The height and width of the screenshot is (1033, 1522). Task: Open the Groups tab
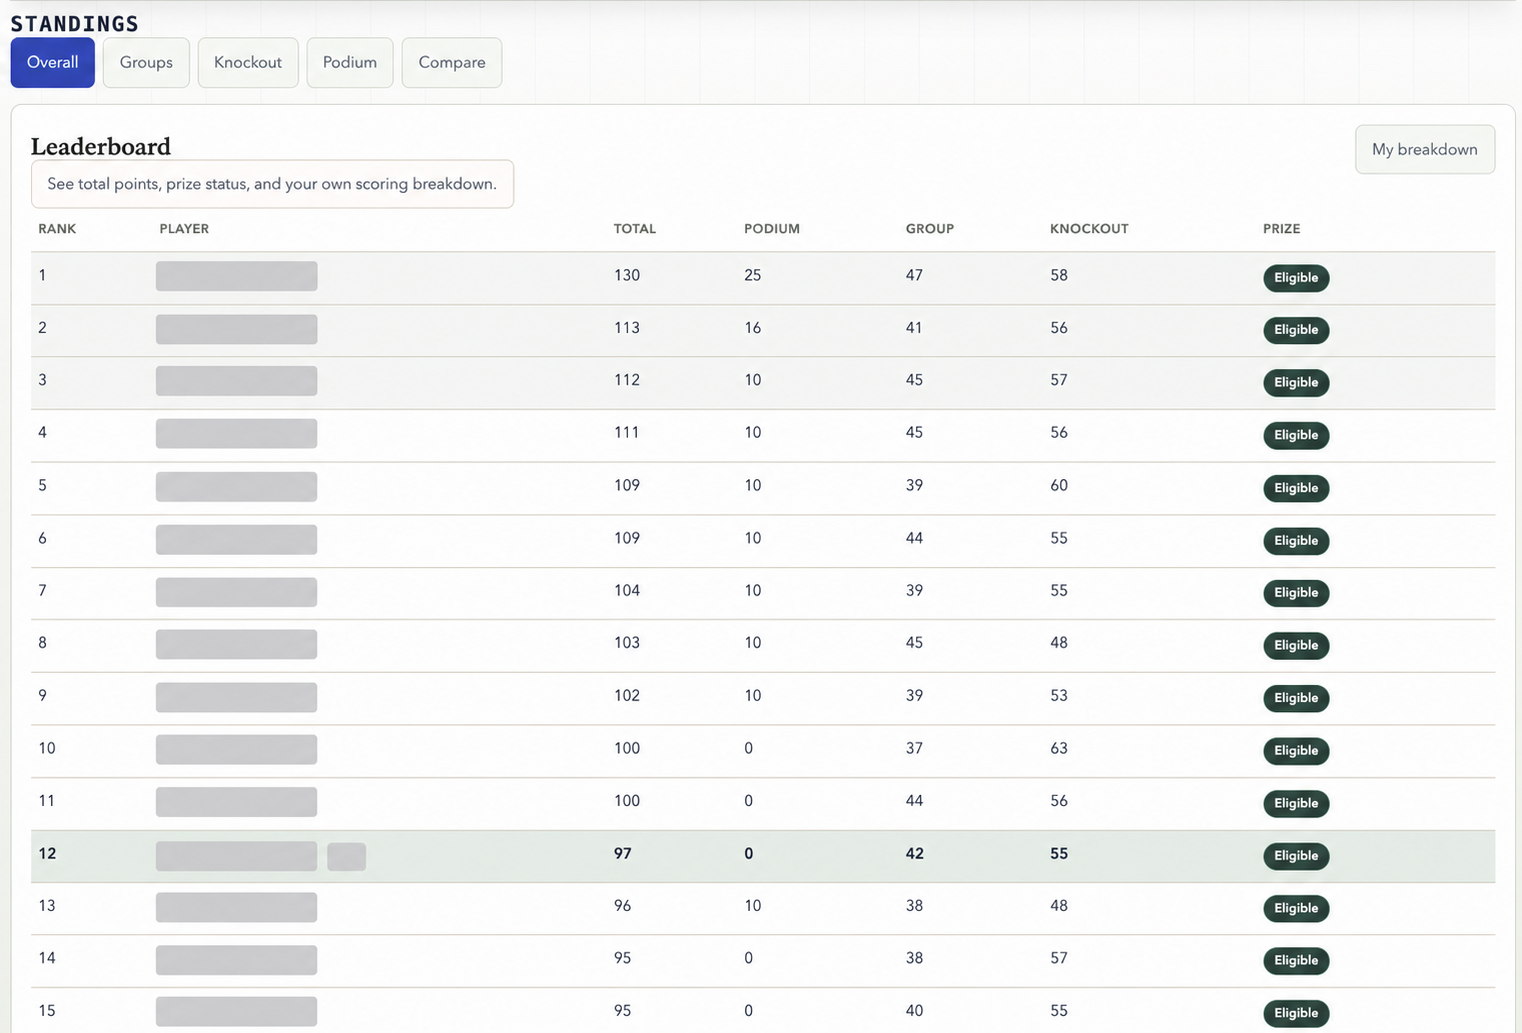[146, 62]
